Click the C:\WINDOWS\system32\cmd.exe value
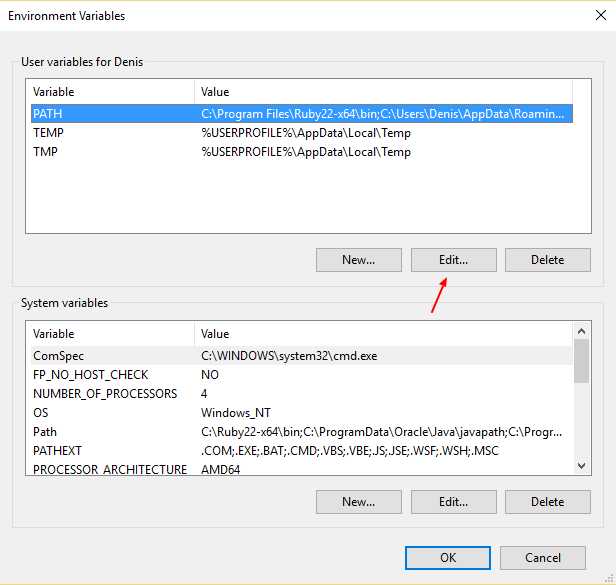 click(289, 356)
